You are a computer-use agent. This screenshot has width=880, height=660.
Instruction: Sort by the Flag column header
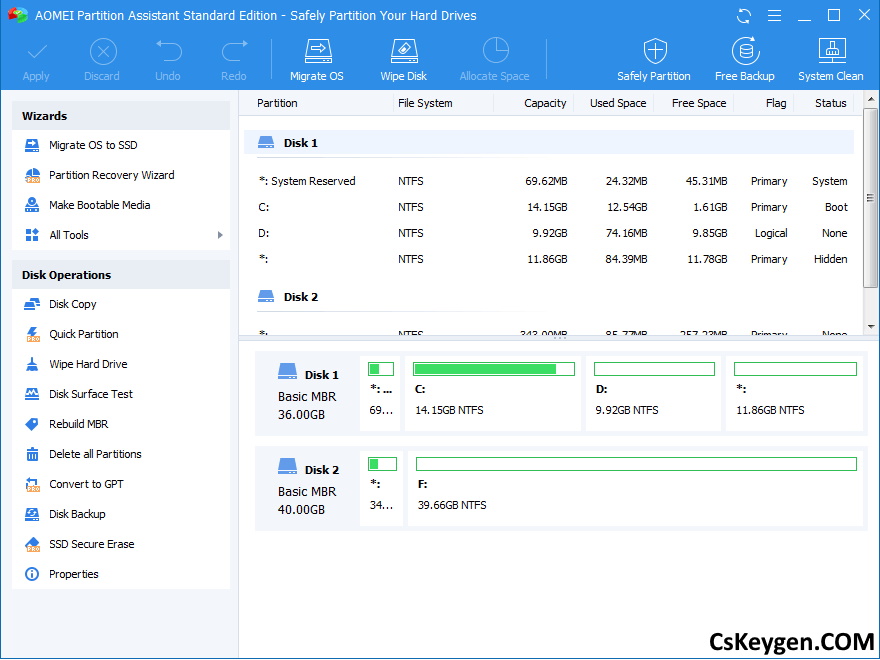pyautogui.click(x=776, y=103)
